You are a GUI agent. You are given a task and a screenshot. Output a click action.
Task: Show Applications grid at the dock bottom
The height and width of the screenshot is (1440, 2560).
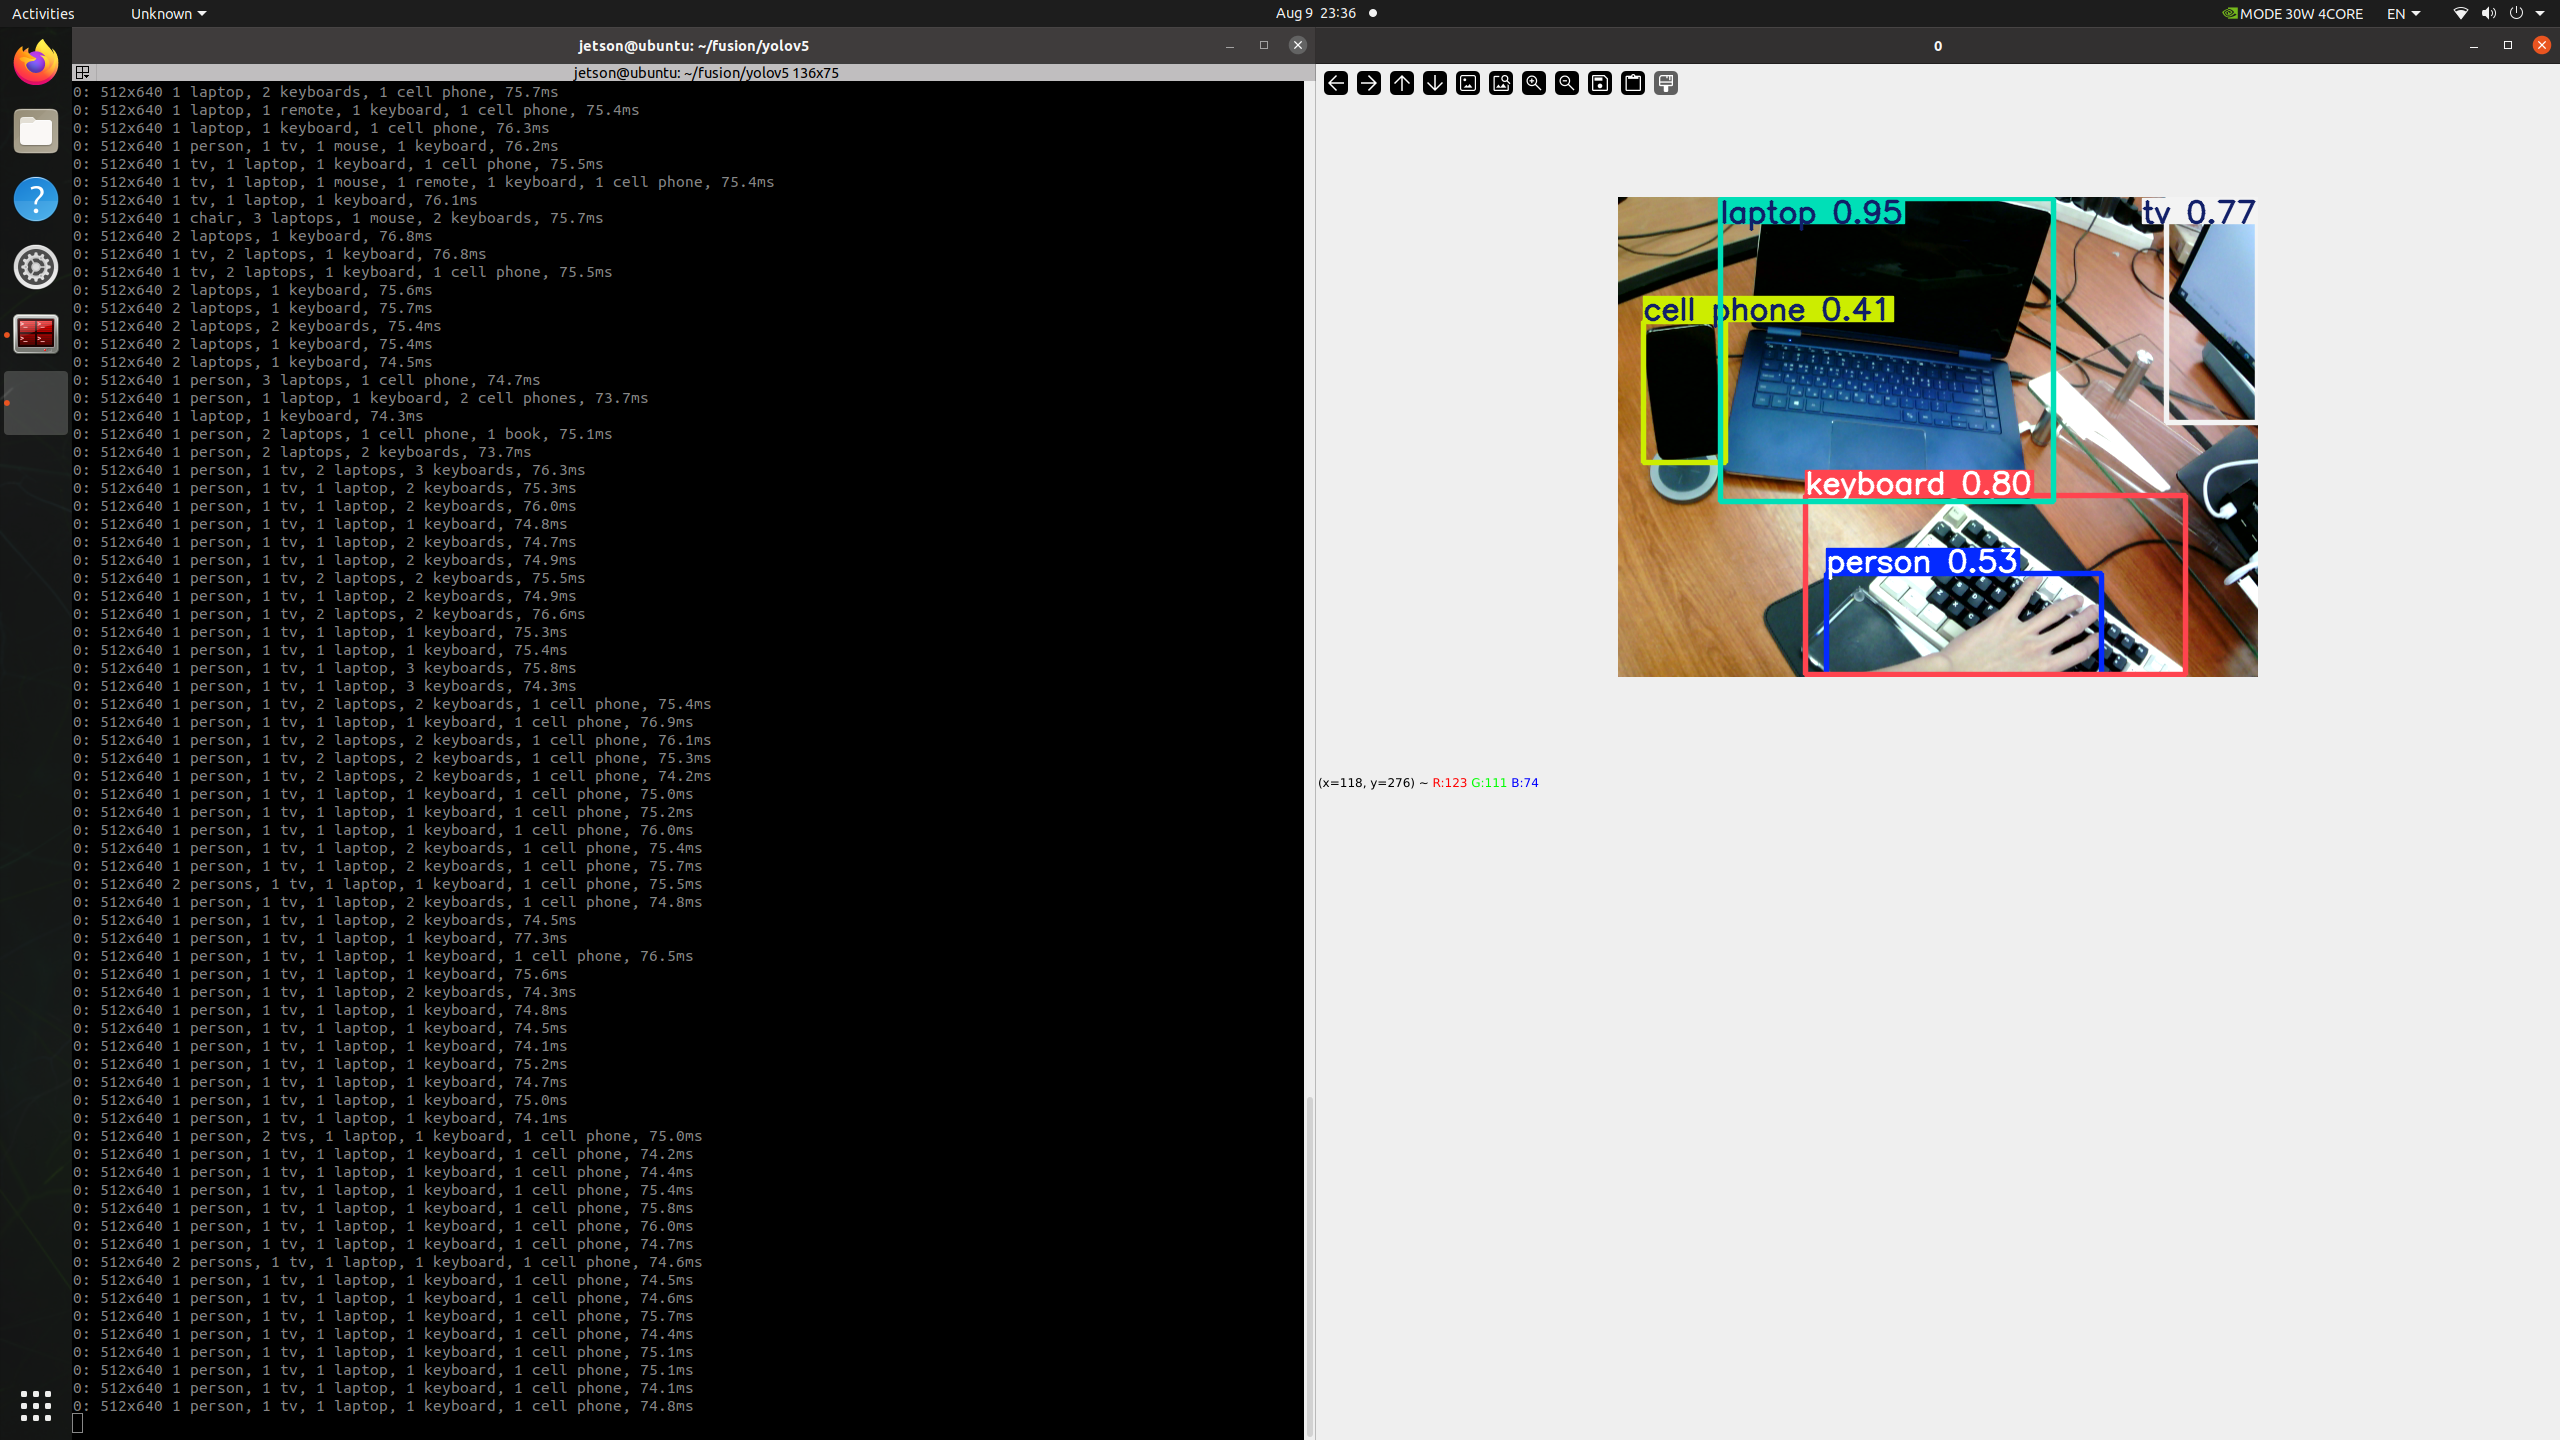(36, 1405)
